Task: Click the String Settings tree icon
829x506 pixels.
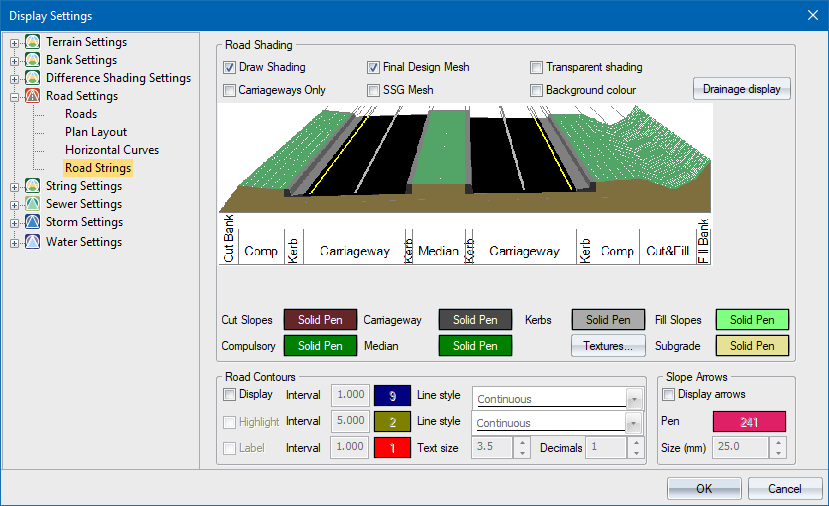Action: tap(33, 186)
